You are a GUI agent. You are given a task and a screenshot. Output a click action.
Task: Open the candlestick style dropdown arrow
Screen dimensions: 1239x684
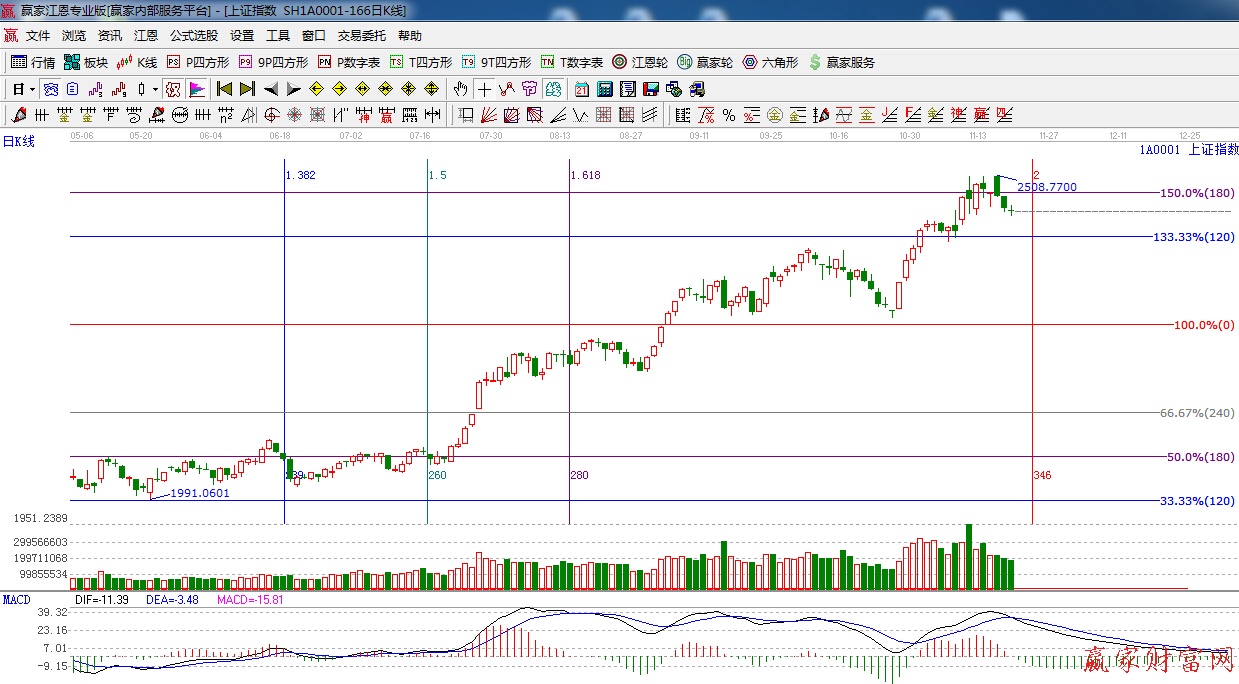click(155, 89)
